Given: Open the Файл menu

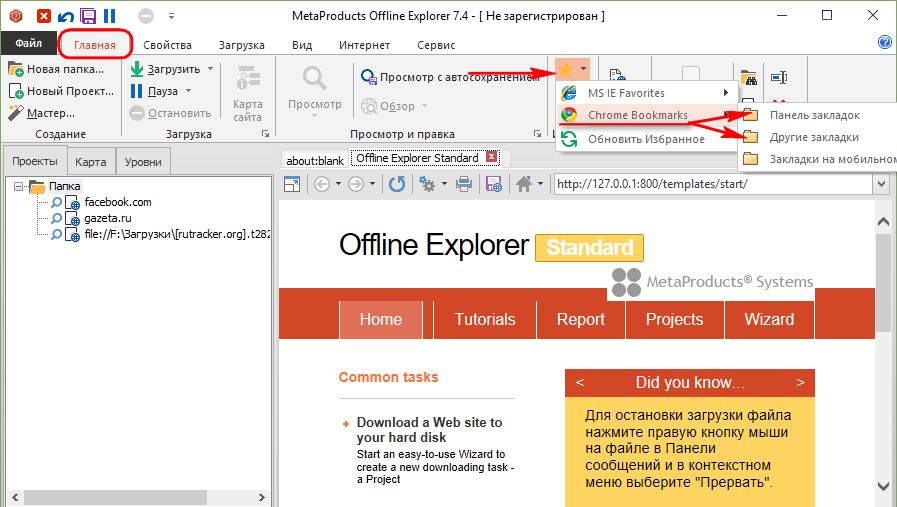Looking at the screenshot, I should pyautogui.click(x=29, y=43).
